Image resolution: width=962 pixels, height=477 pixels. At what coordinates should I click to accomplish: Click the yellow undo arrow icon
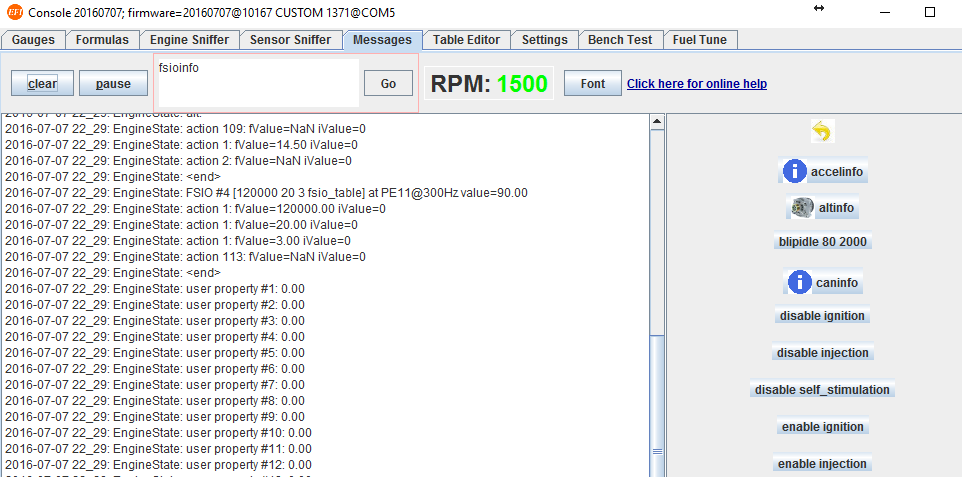pyautogui.click(x=821, y=132)
